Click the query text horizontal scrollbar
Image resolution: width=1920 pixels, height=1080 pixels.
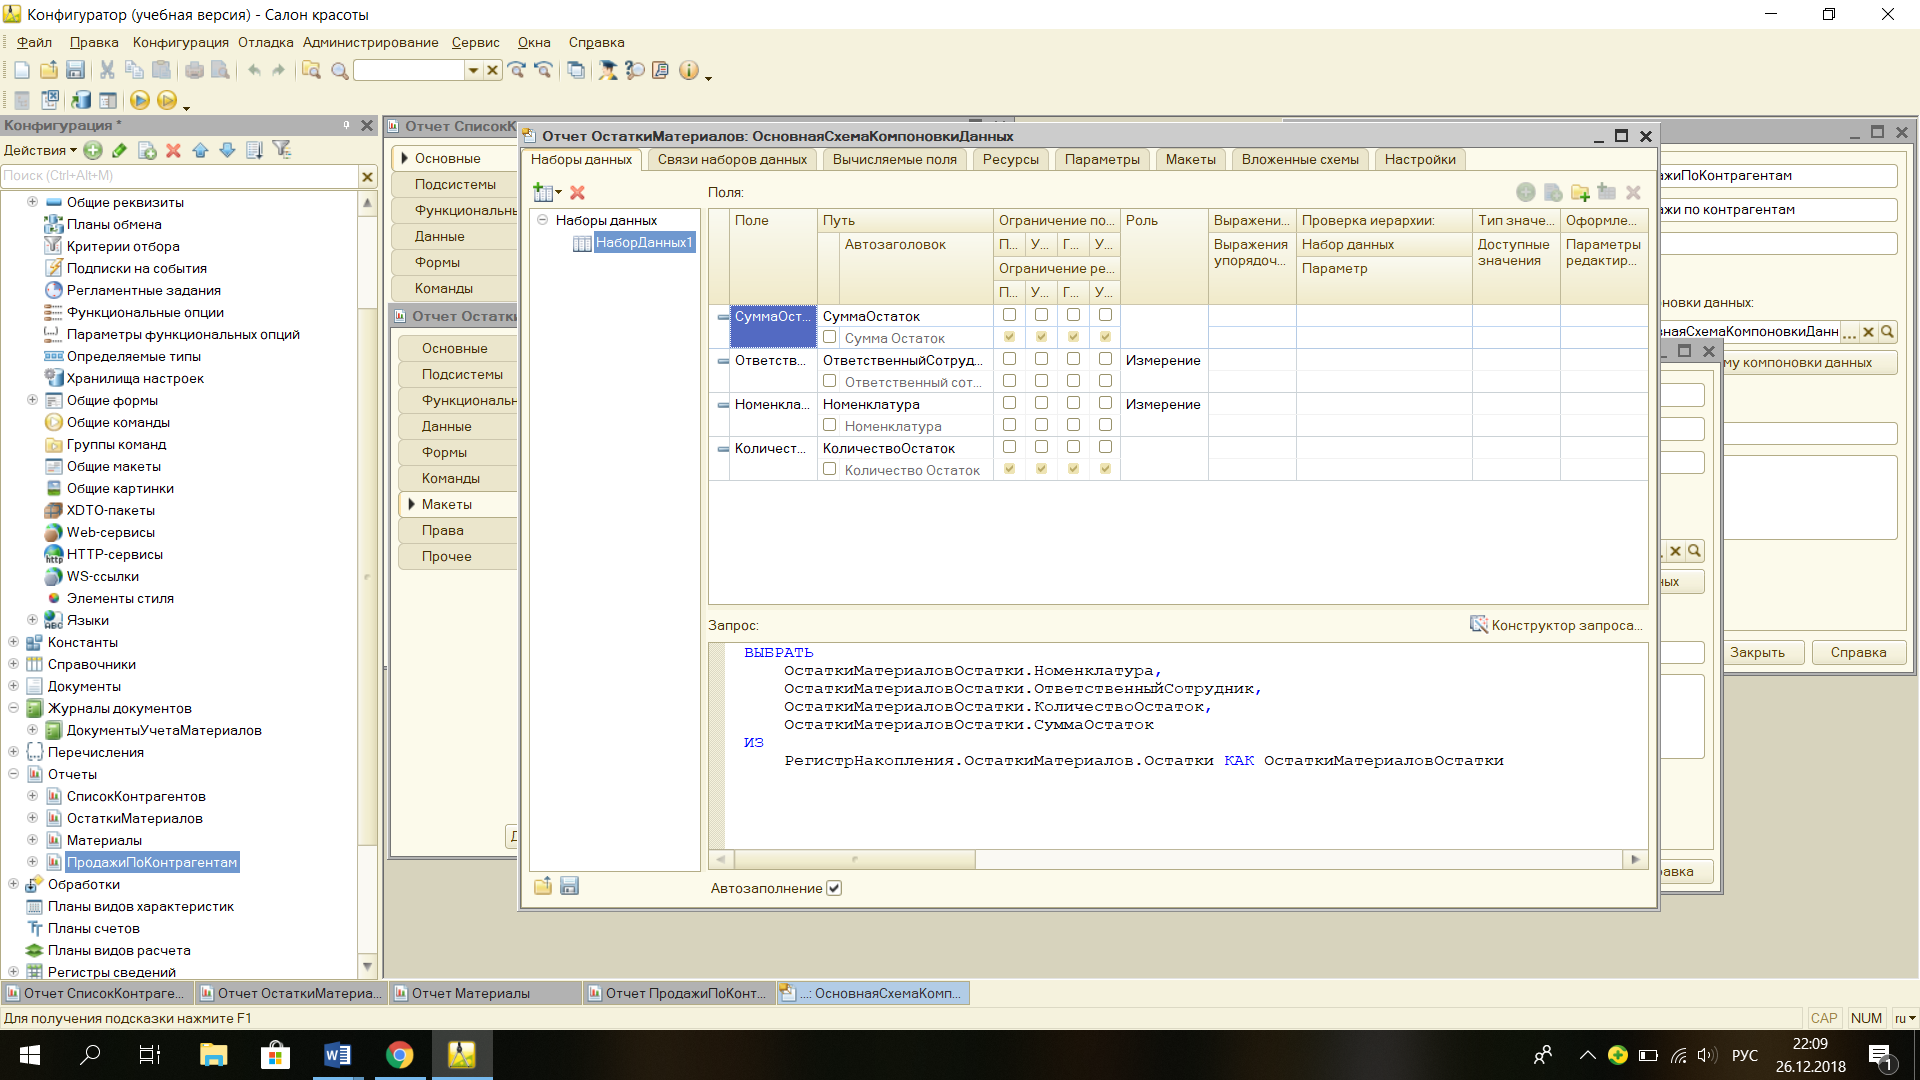coord(854,859)
